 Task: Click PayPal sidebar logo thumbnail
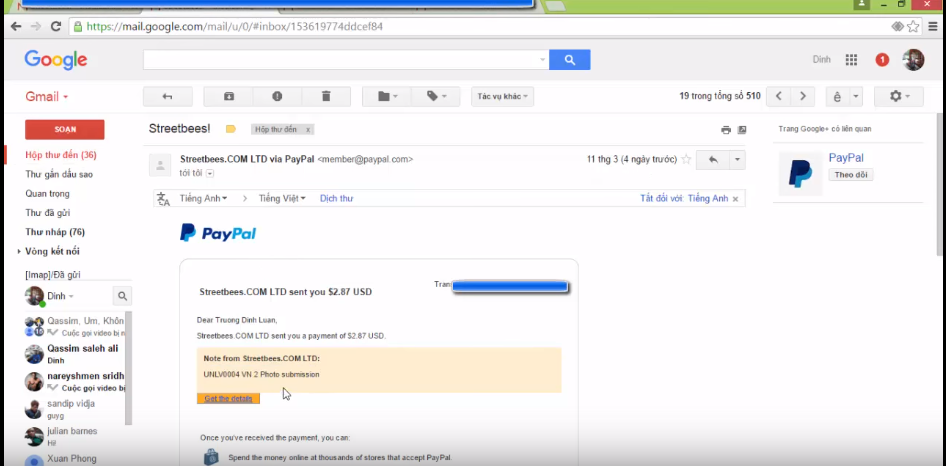[x=801, y=174]
